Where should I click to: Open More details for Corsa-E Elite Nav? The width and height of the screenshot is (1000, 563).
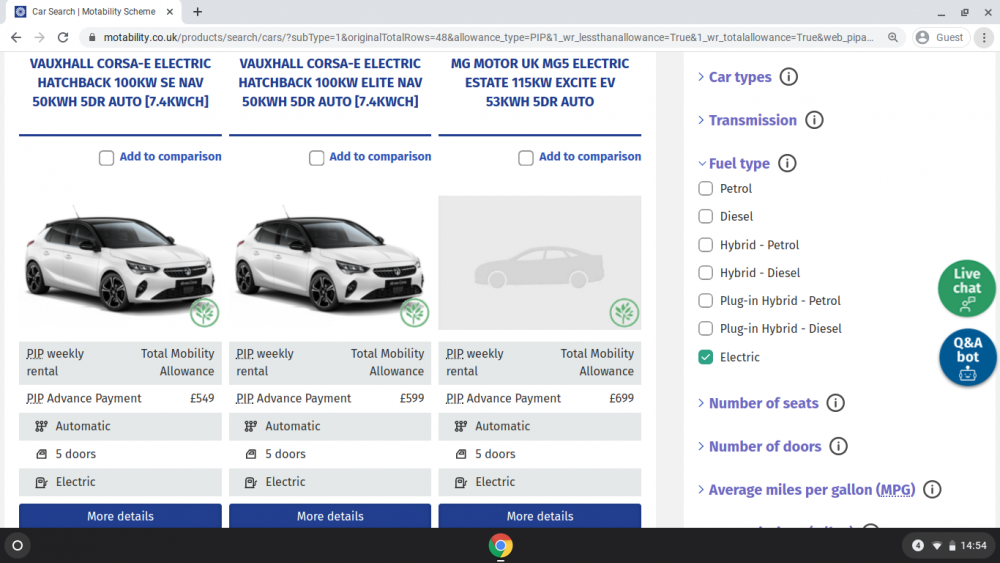[x=330, y=516]
